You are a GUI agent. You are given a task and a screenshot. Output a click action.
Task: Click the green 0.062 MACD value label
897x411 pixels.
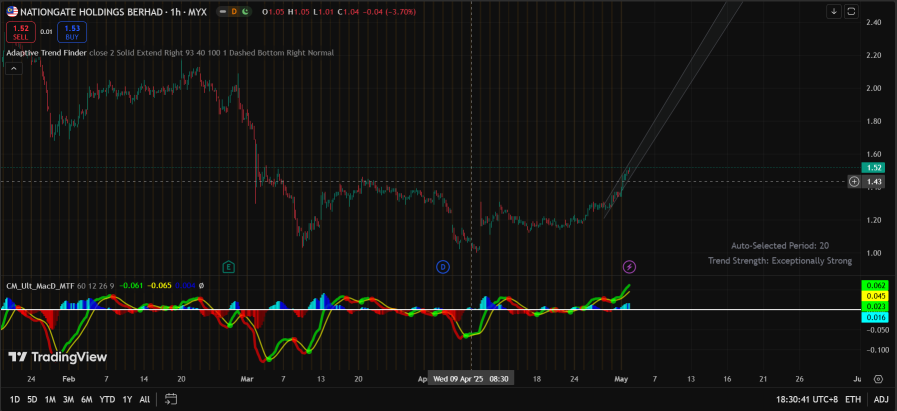pos(875,284)
